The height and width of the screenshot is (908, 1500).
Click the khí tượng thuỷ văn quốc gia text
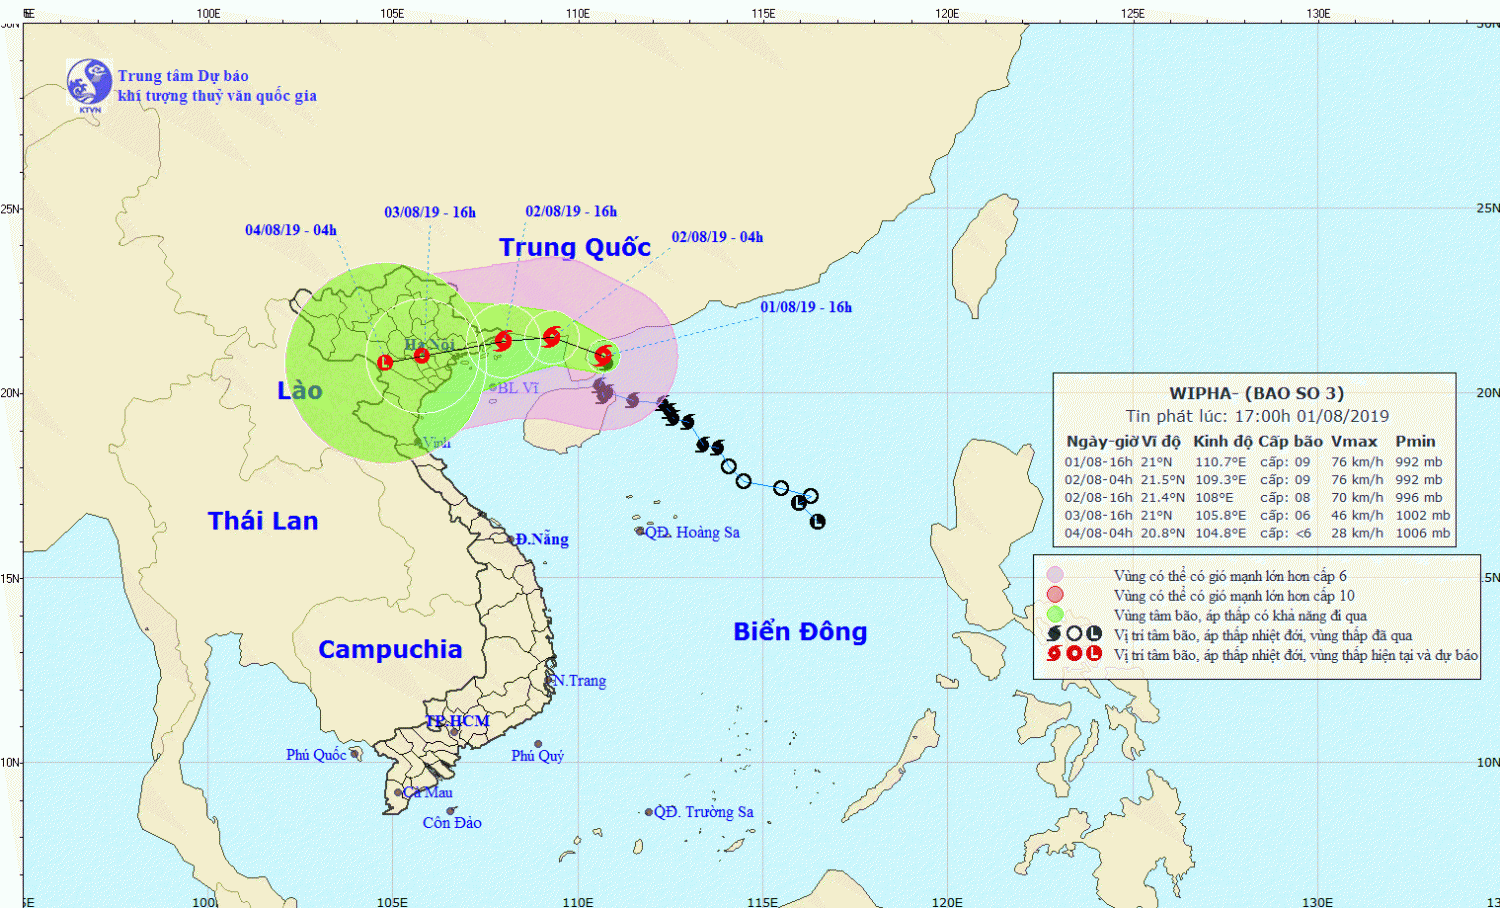click(x=217, y=96)
